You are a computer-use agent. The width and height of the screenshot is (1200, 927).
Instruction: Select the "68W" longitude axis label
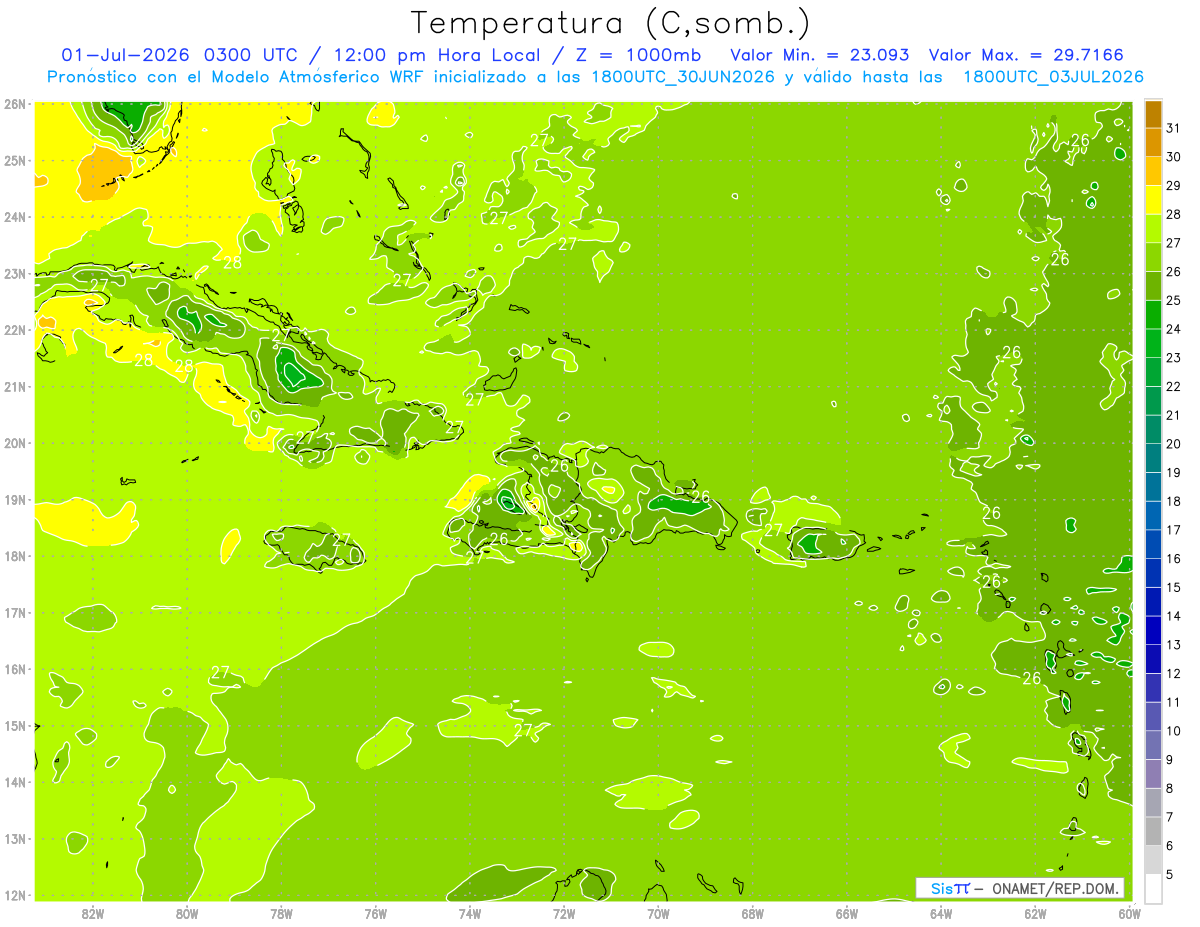pos(752,913)
